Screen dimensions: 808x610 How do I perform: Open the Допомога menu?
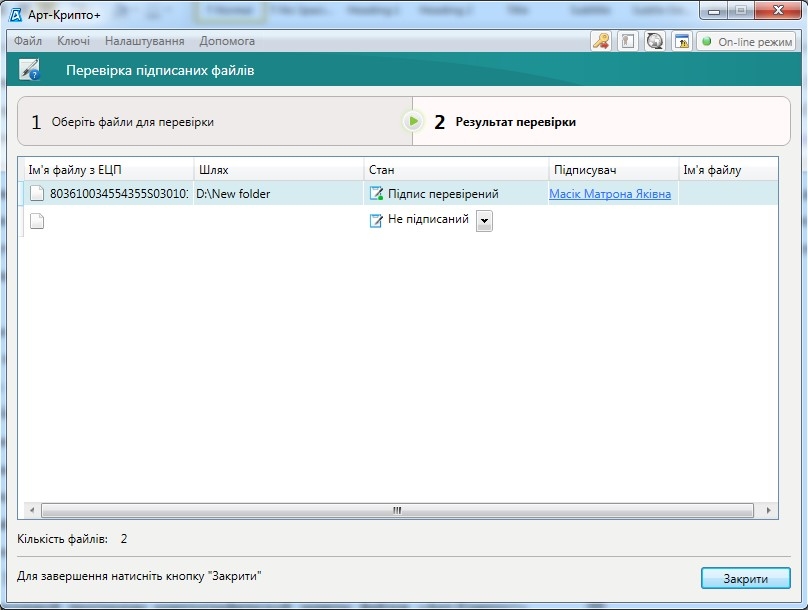[x=227, y=41]
